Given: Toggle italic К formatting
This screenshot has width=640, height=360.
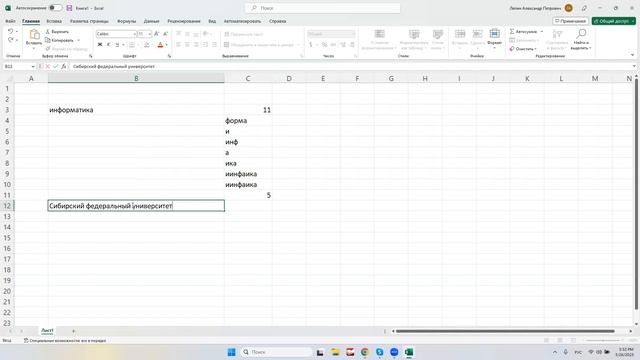Looking at the screenshot, I should (108, 44).
